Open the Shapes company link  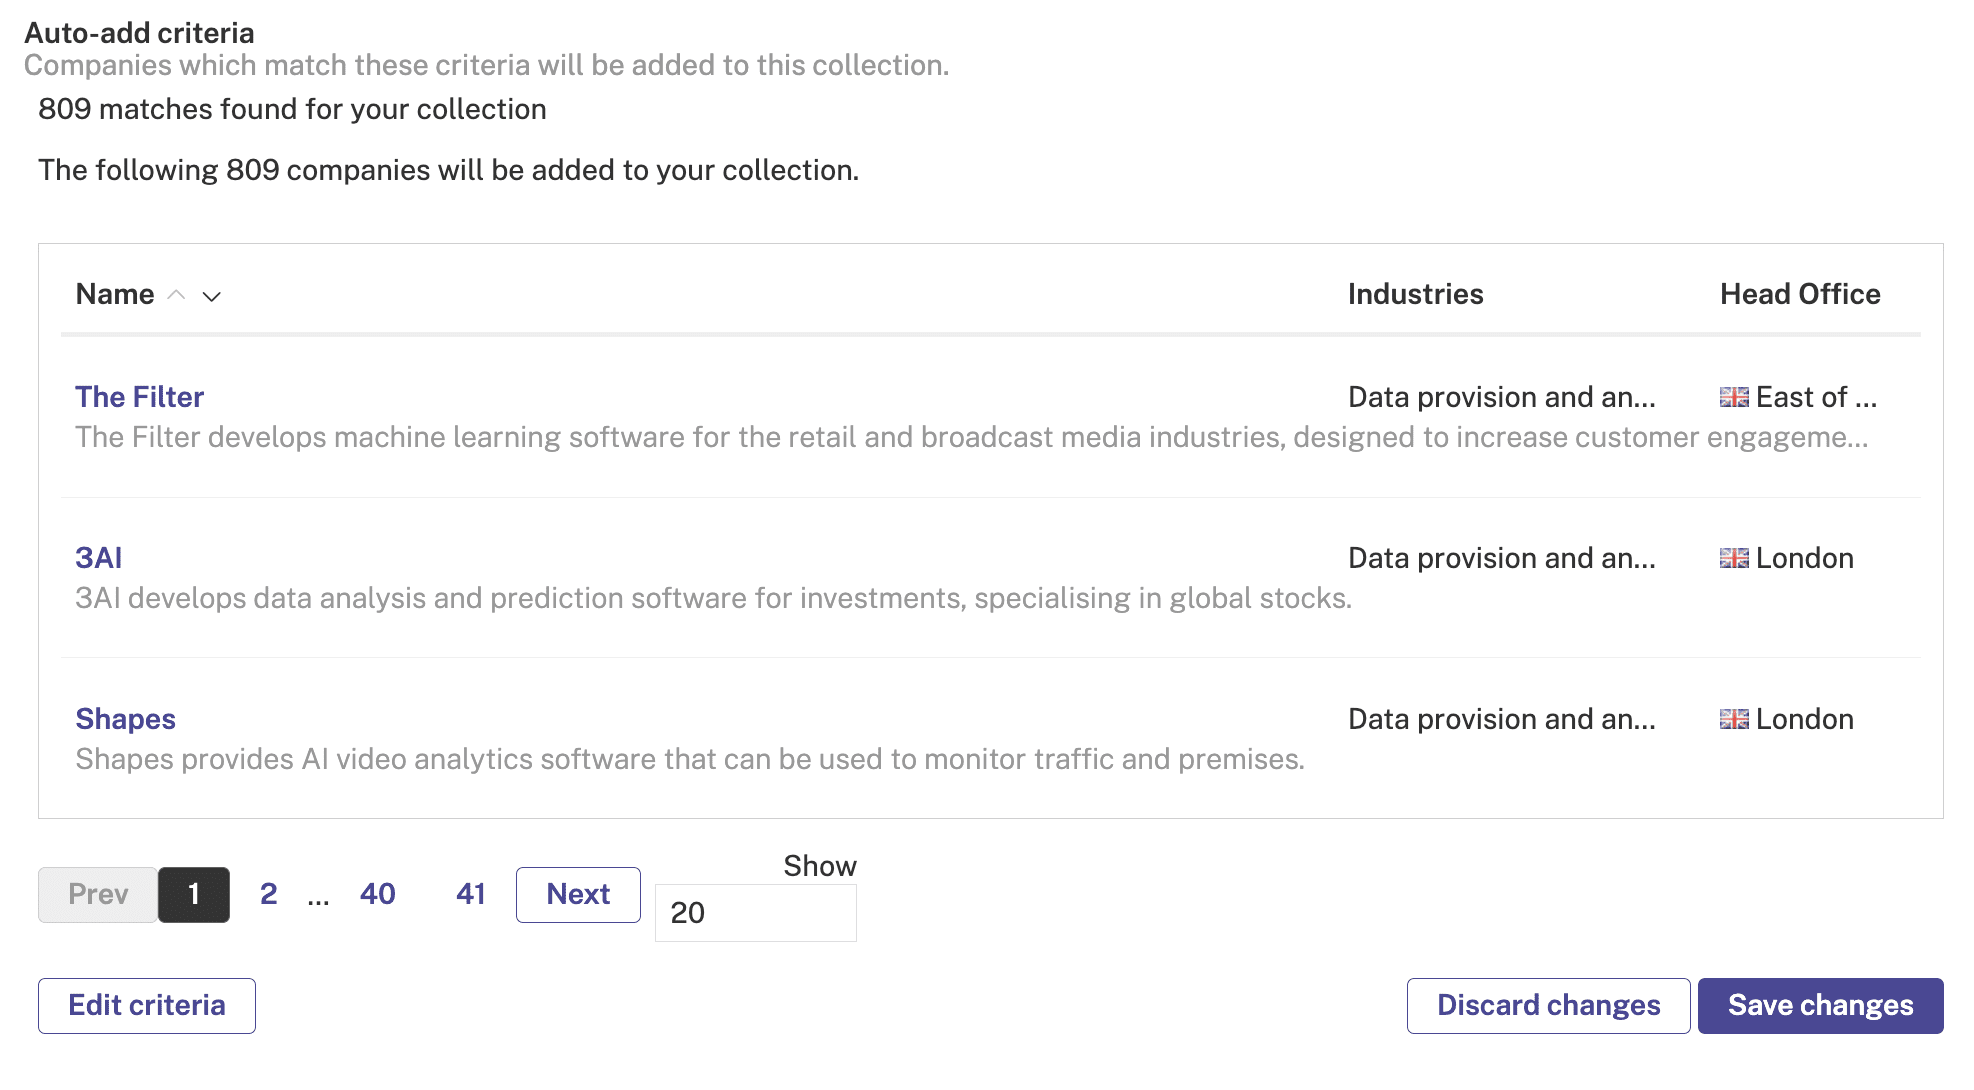(x=125, y=719)
